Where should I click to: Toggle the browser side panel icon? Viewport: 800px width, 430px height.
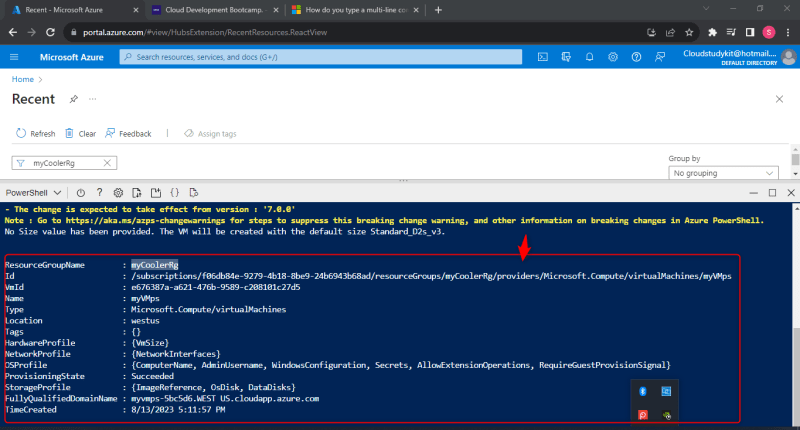click(750, 32)
